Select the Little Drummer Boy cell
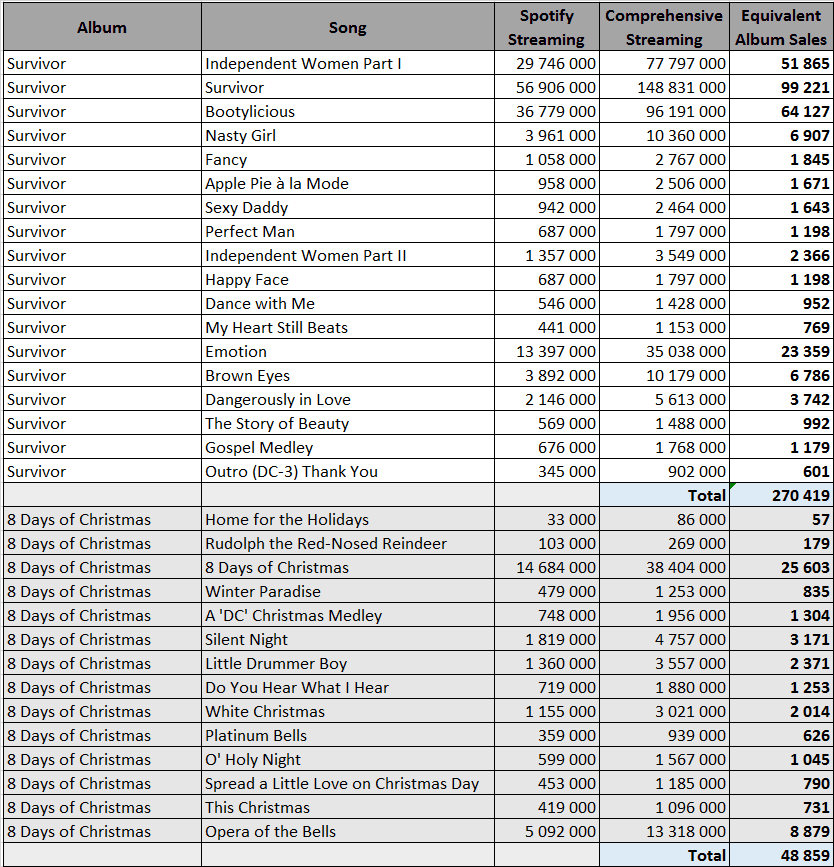834x867 pixels. (x=348, y=663)
